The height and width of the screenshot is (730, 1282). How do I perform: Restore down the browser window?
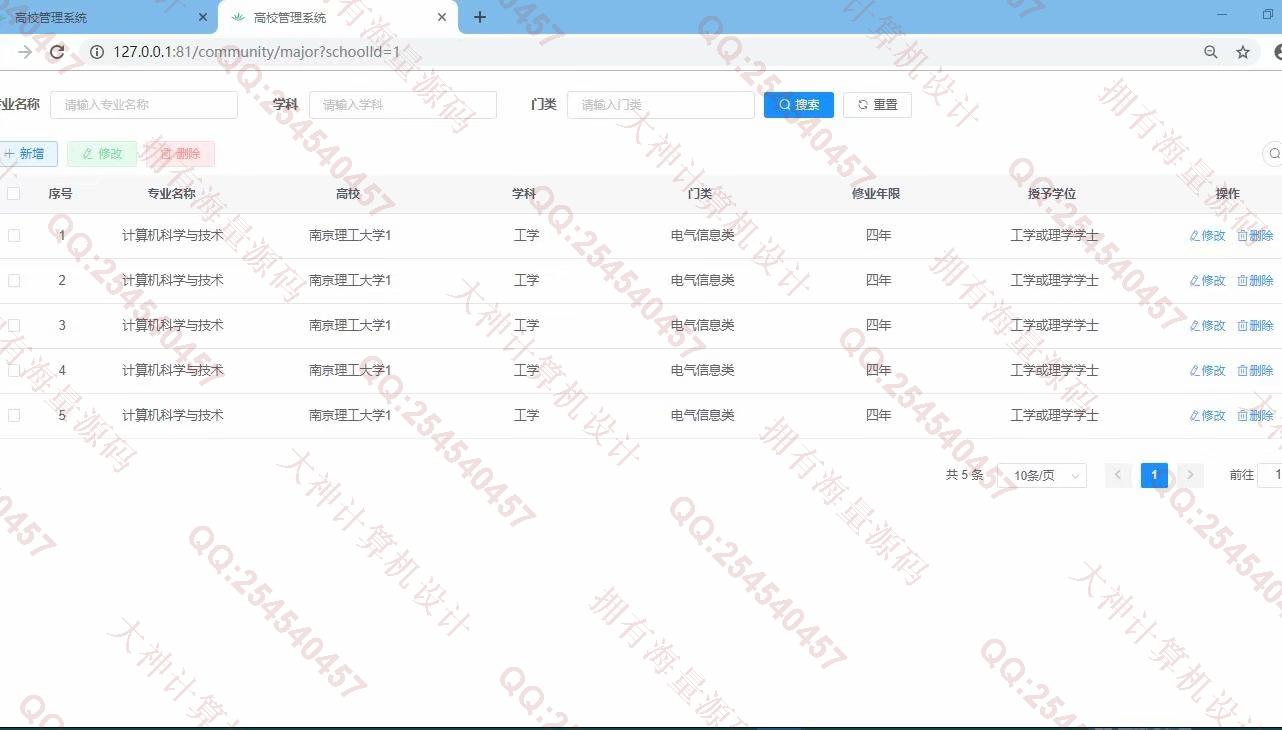1269,15
